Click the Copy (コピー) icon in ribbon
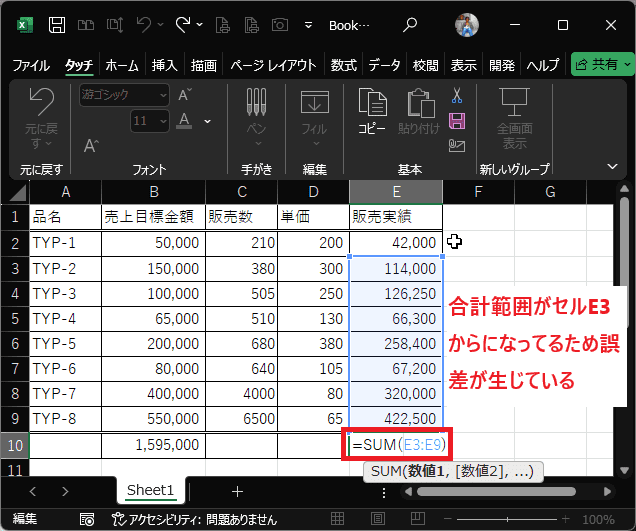Screen dimensions: 636x531 point(372,109)
